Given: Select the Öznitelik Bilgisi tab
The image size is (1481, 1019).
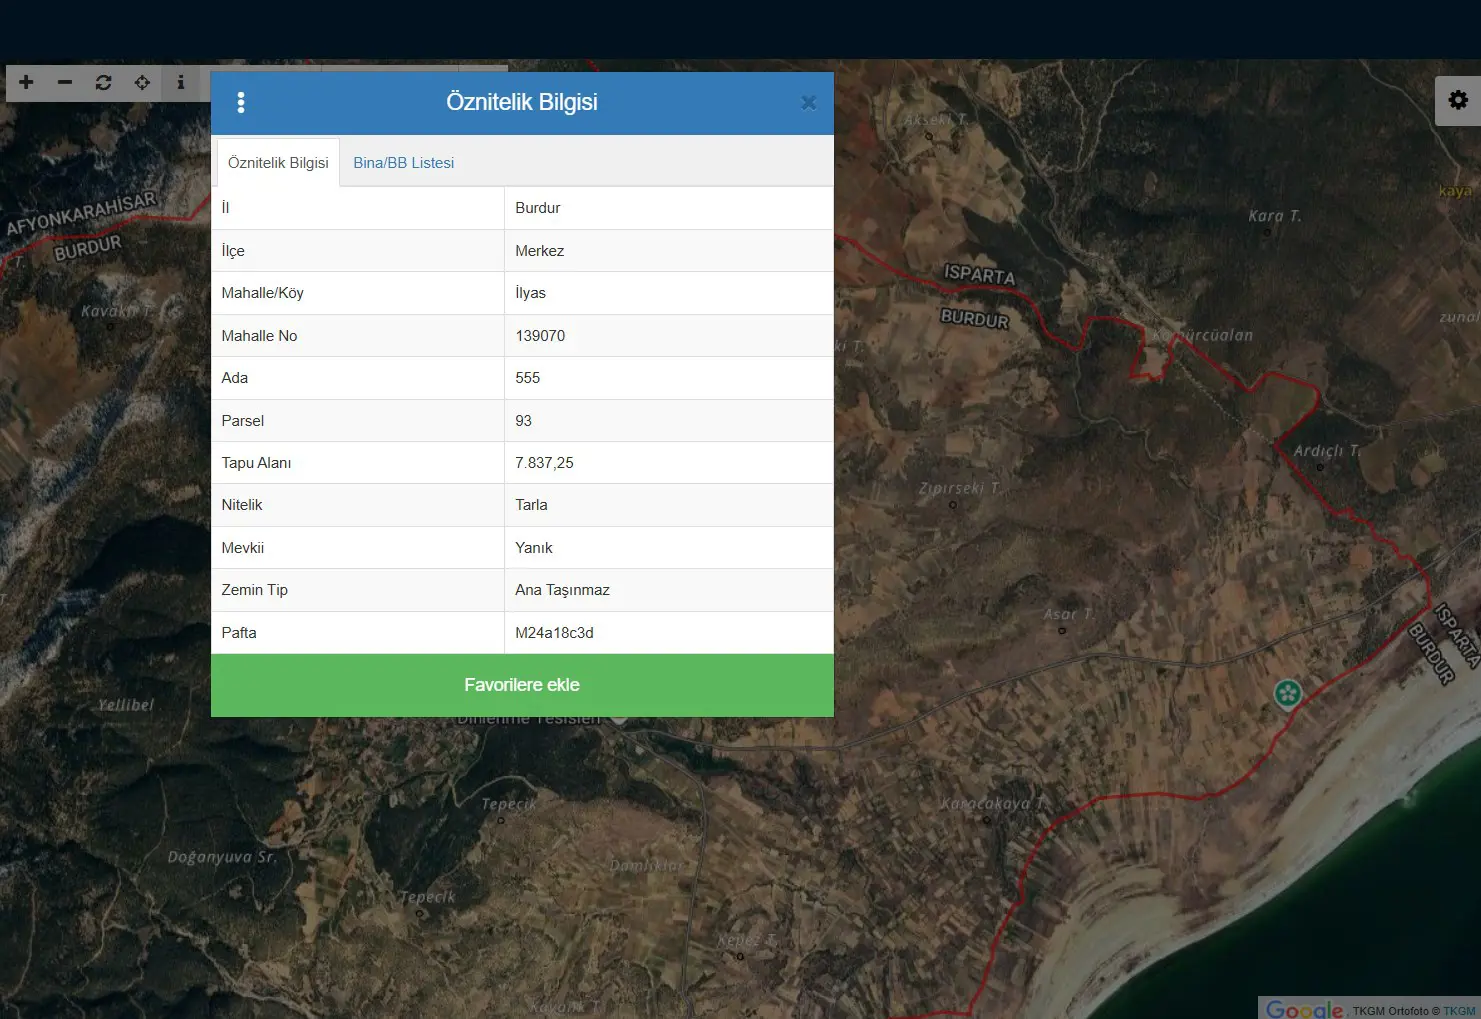Looking at the screenshot, I should click(278, 162).
